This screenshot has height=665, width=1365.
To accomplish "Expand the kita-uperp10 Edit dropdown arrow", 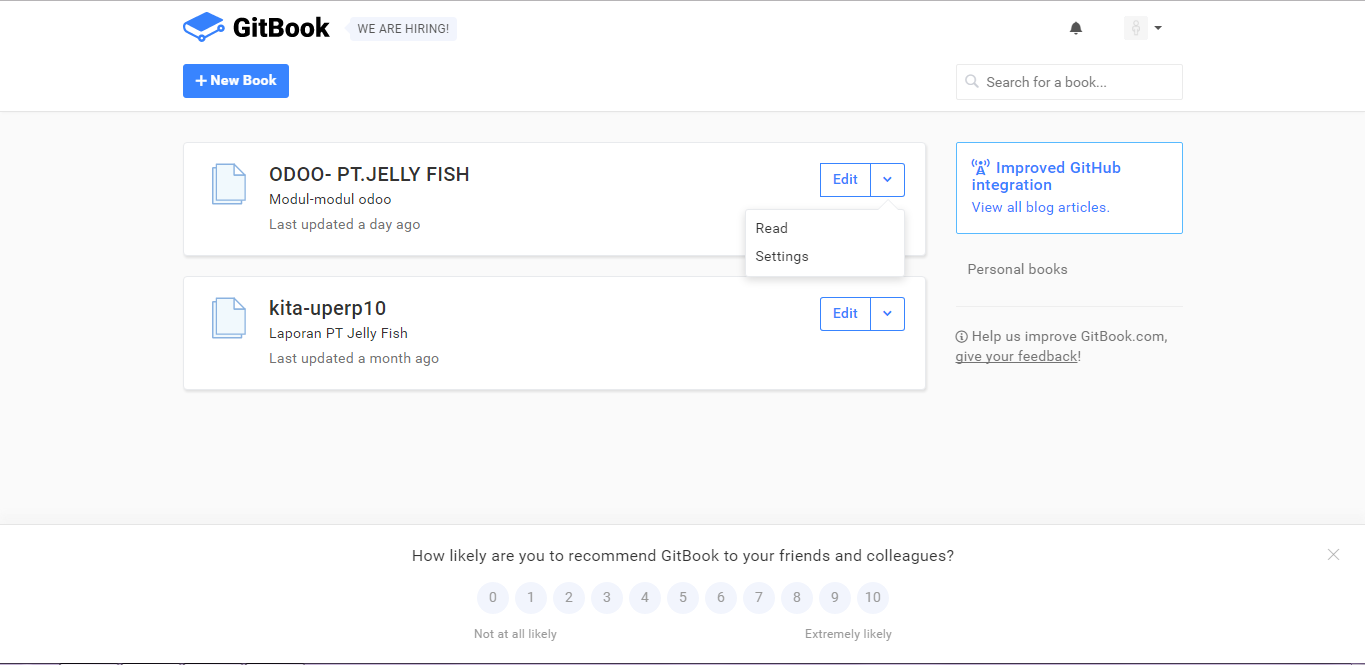I will (887, 313).
